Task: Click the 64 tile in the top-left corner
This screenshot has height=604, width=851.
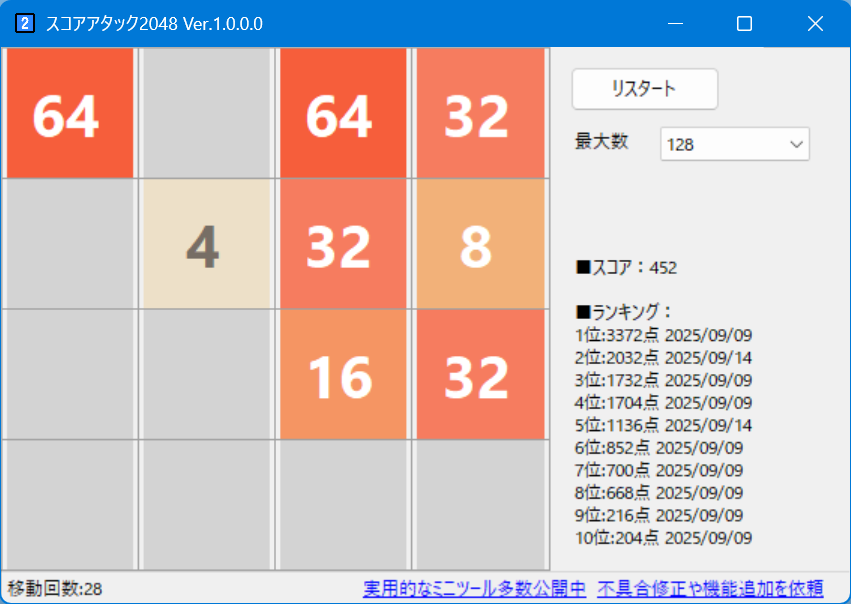Action: tap(69, 112)
